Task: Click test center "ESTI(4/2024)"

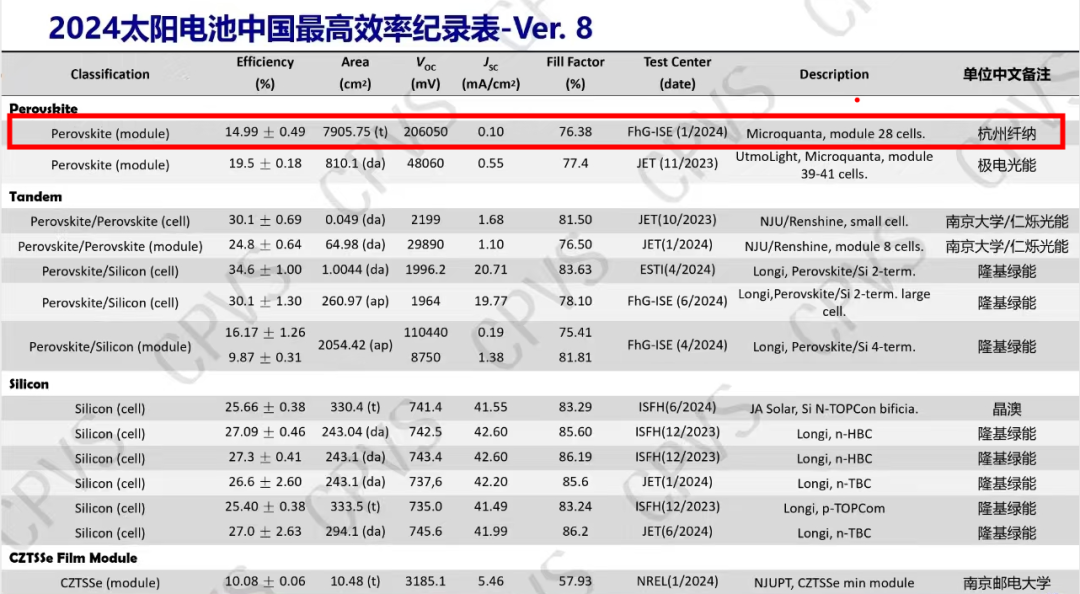Action: click(x=677, y=269)
